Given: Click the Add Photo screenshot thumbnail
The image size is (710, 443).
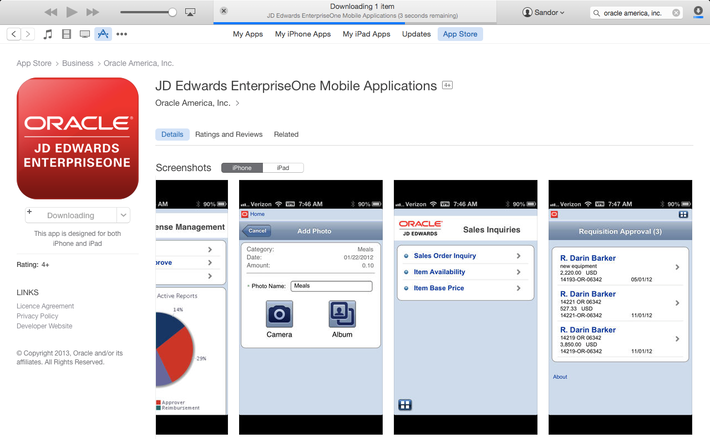Looking at the screenshot, I should point(311,307).
